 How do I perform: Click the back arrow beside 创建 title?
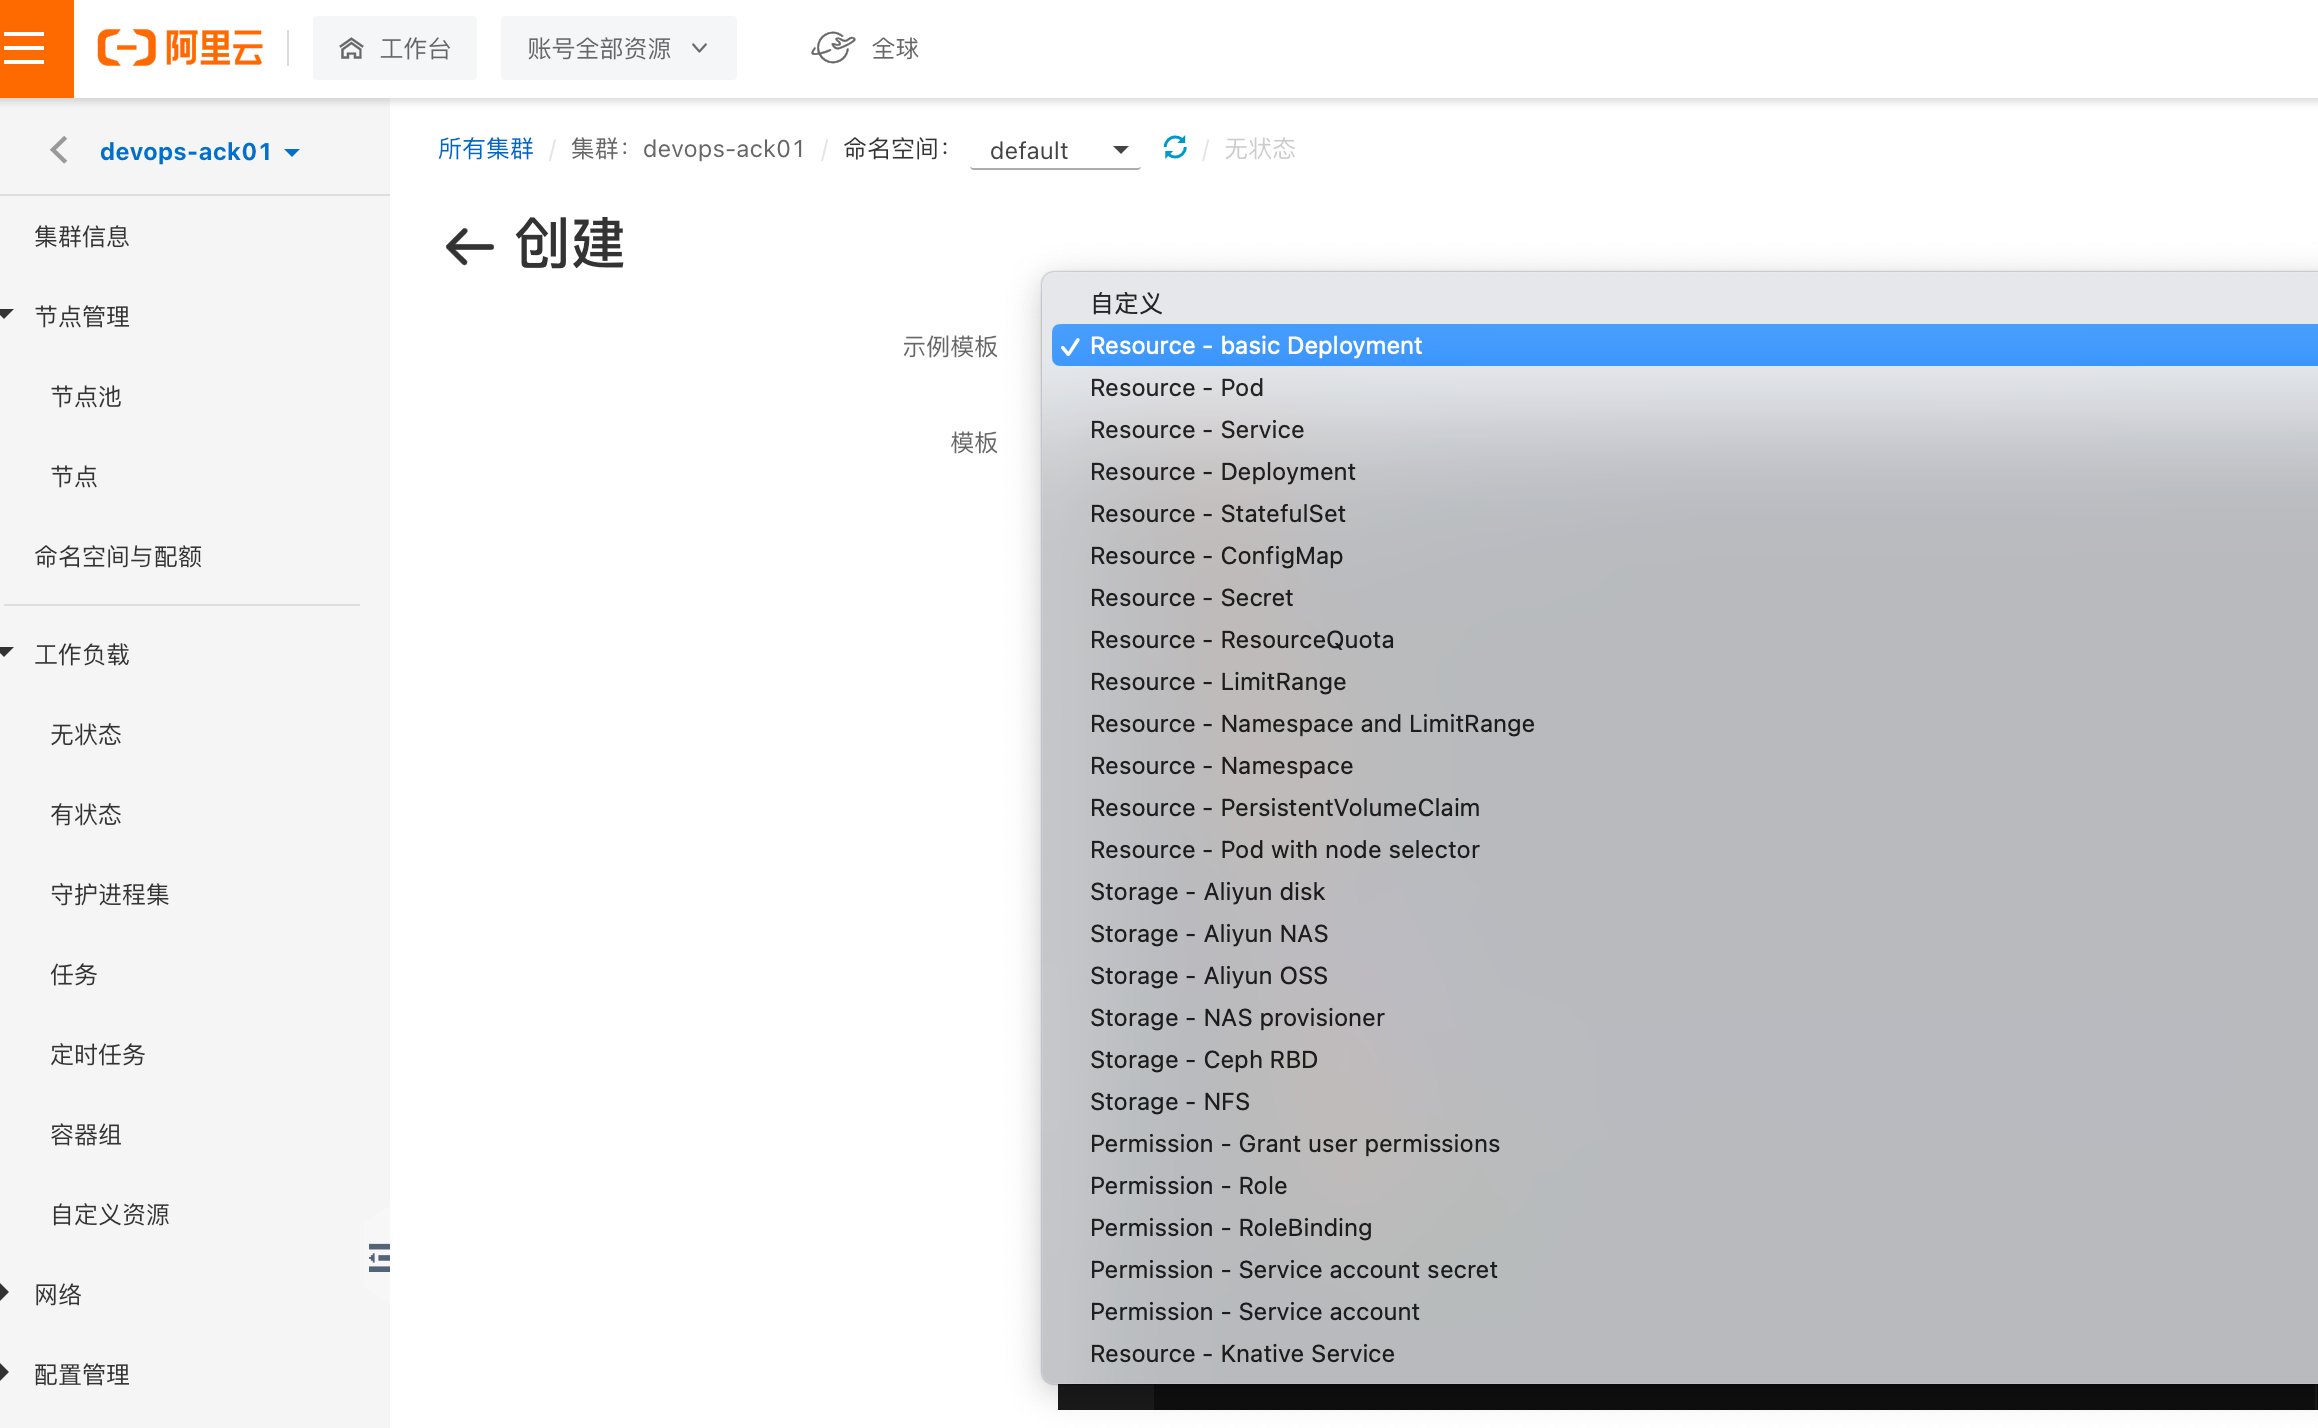point(469,246)
